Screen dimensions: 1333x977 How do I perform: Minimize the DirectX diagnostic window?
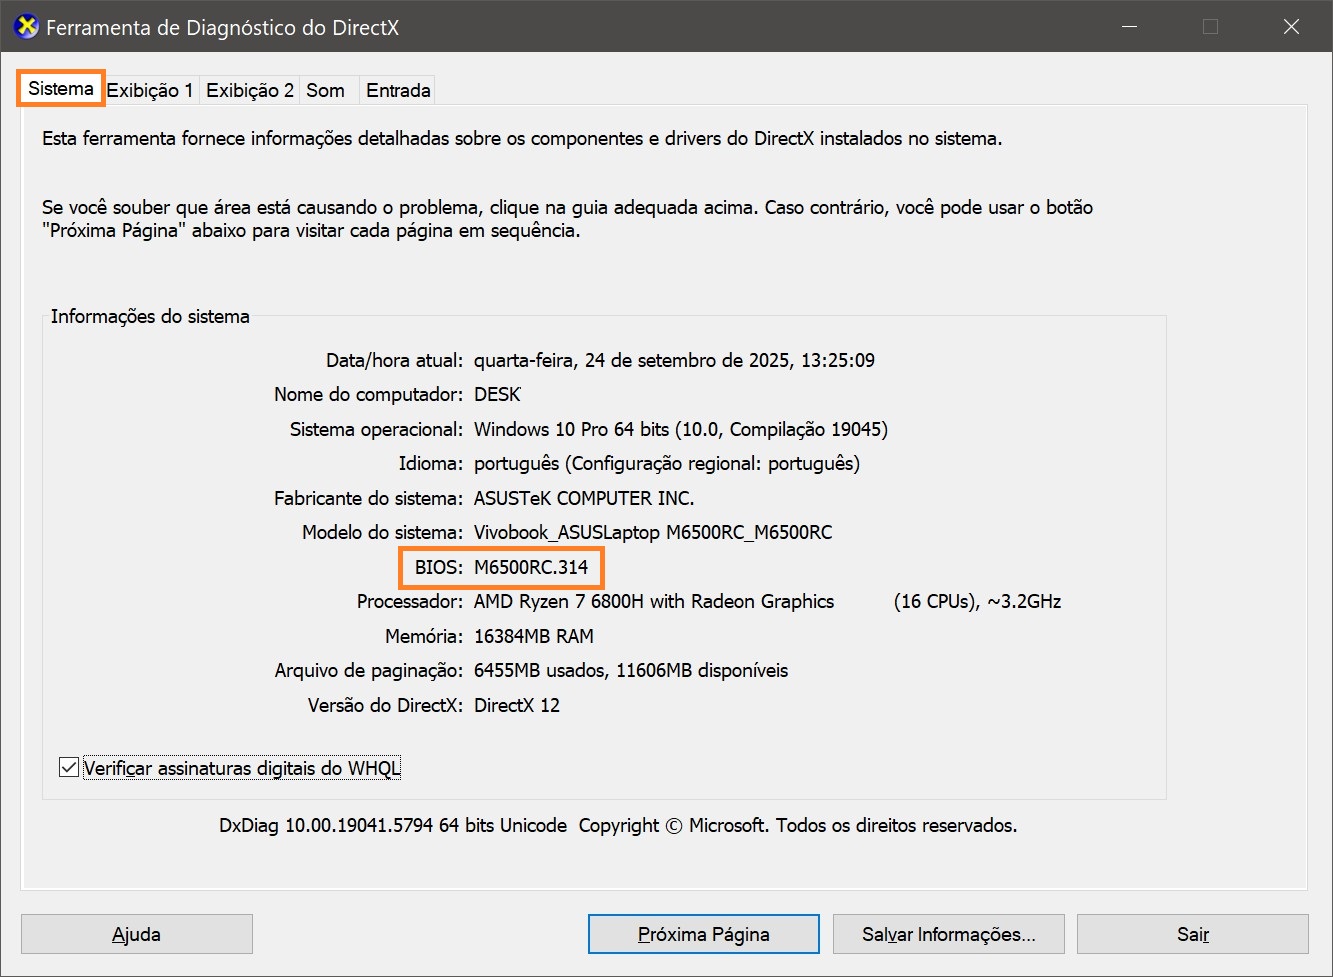(1130, 27)
